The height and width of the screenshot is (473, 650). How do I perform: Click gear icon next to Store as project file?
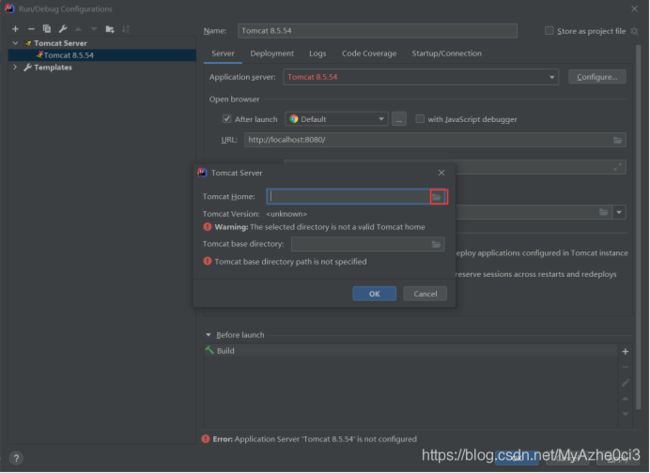click(634, 31)
